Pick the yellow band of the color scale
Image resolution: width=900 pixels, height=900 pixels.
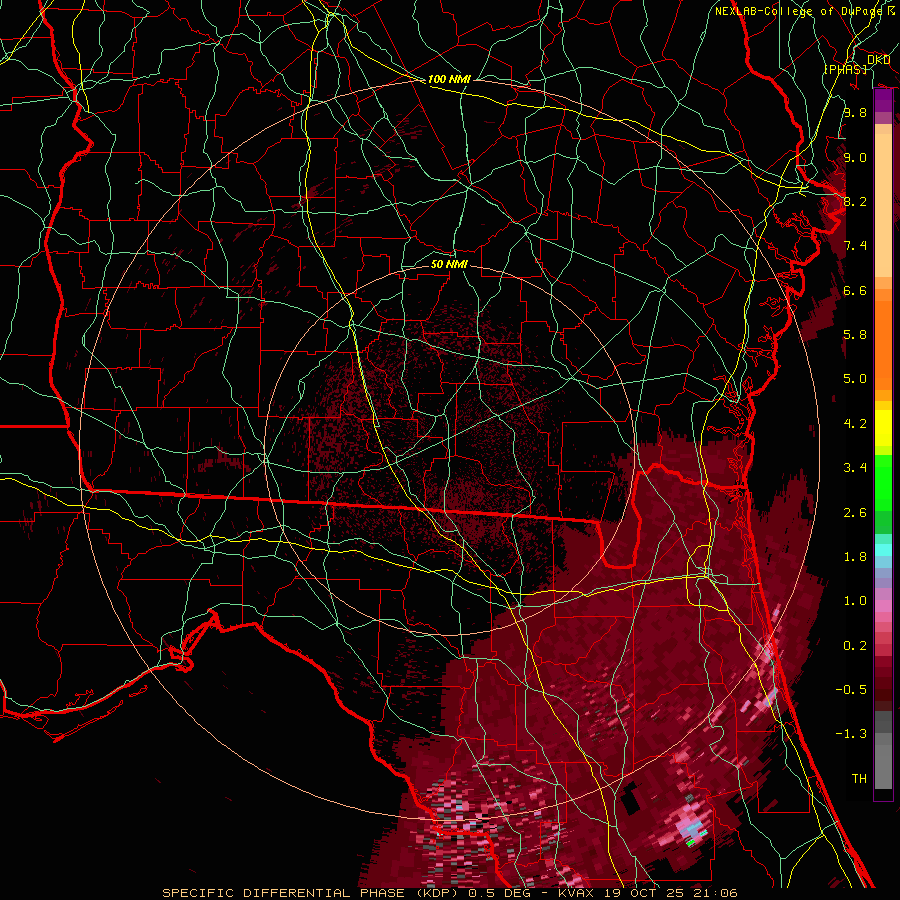883,428
